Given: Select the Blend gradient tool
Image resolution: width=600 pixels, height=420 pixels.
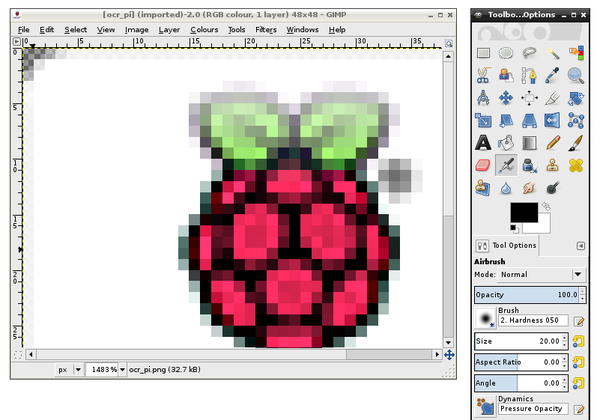Looking at the screenshot, I should pos(529,143).
